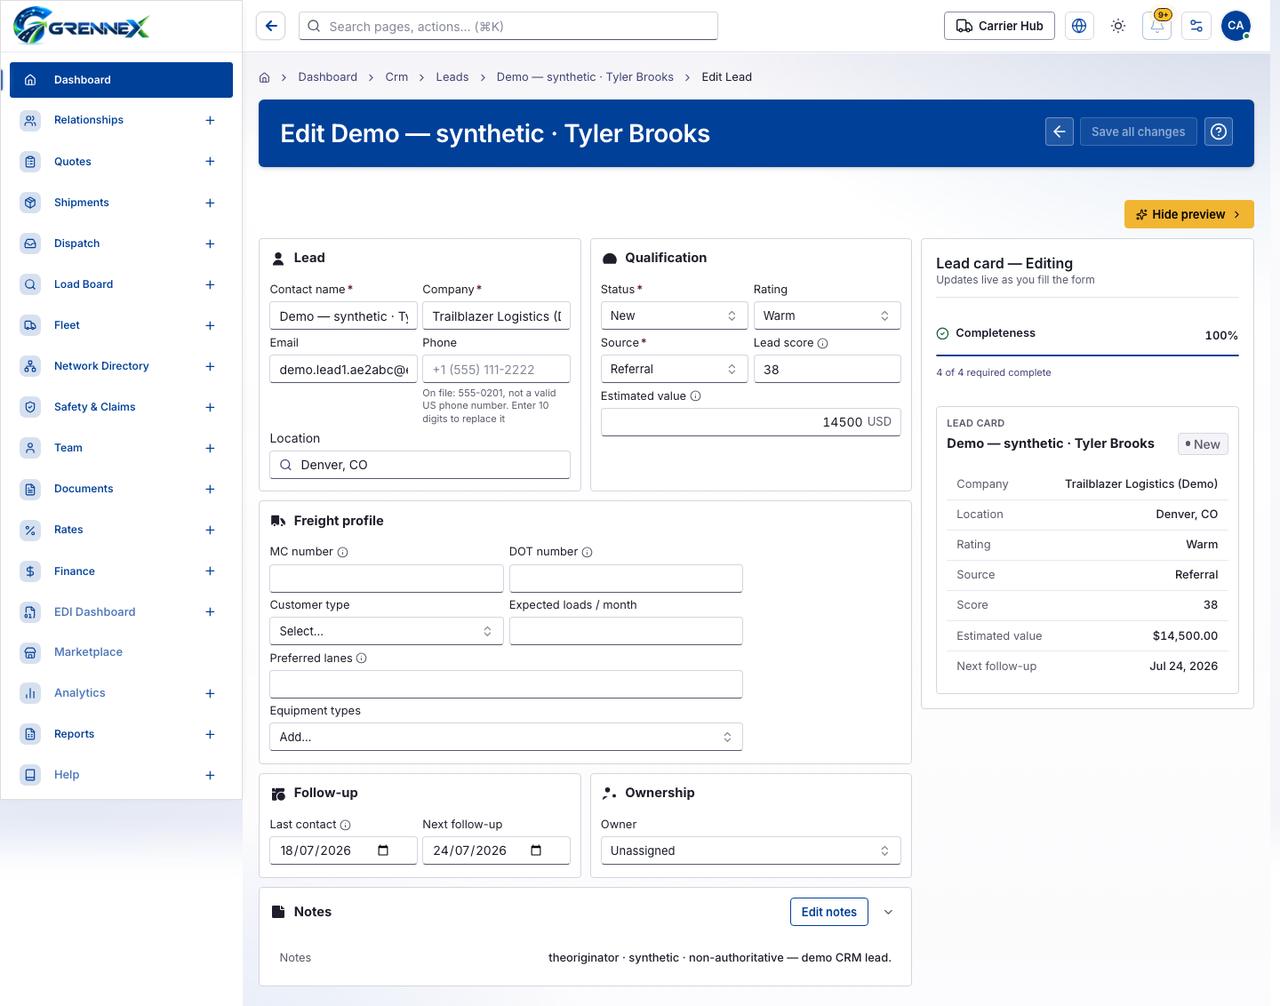Expand the Shipments sidebar plus
The height and width of the screenshot is (1006, 1280).
point(210,203)
